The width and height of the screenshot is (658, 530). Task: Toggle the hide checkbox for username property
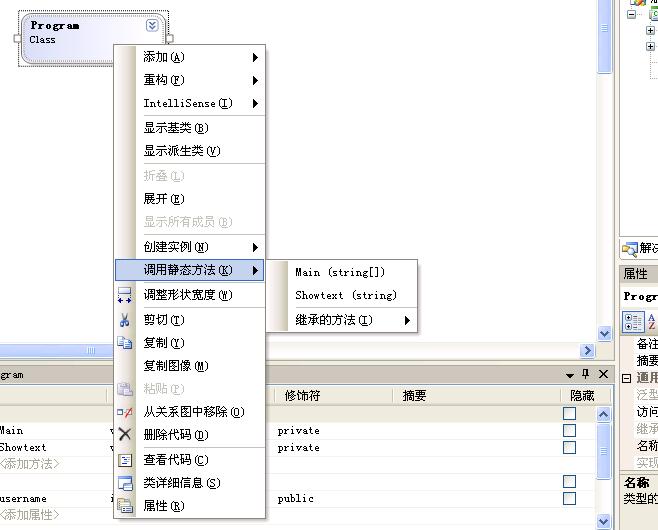[569, 498]
